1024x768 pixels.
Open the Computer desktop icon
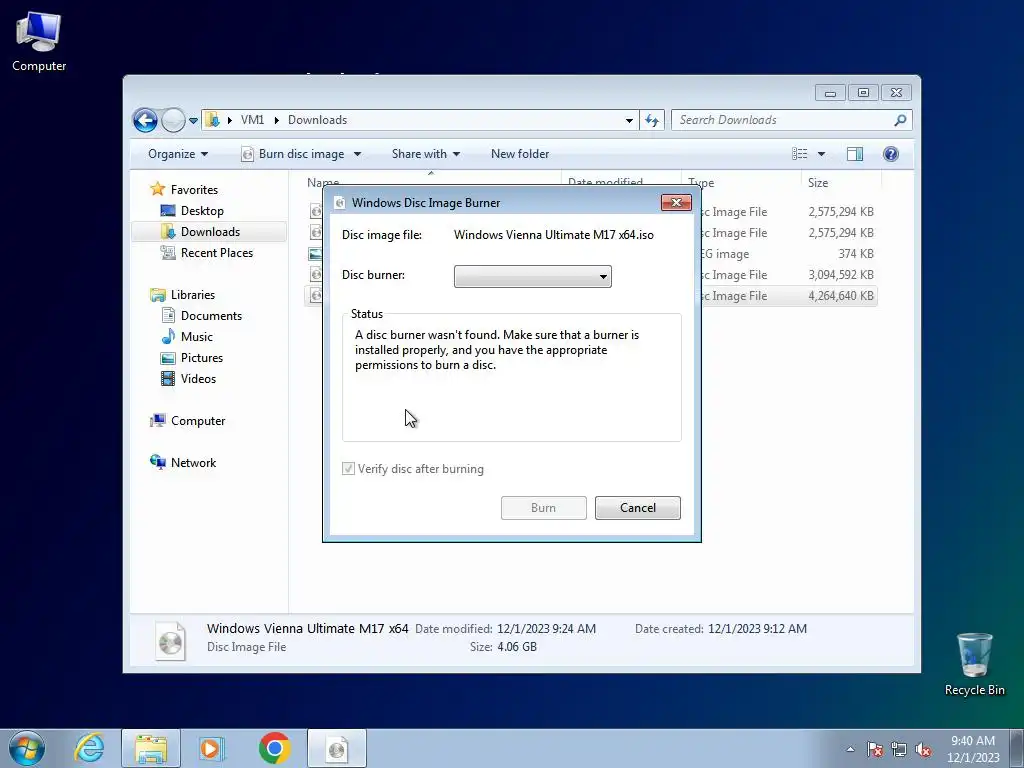tap(39, 42)
